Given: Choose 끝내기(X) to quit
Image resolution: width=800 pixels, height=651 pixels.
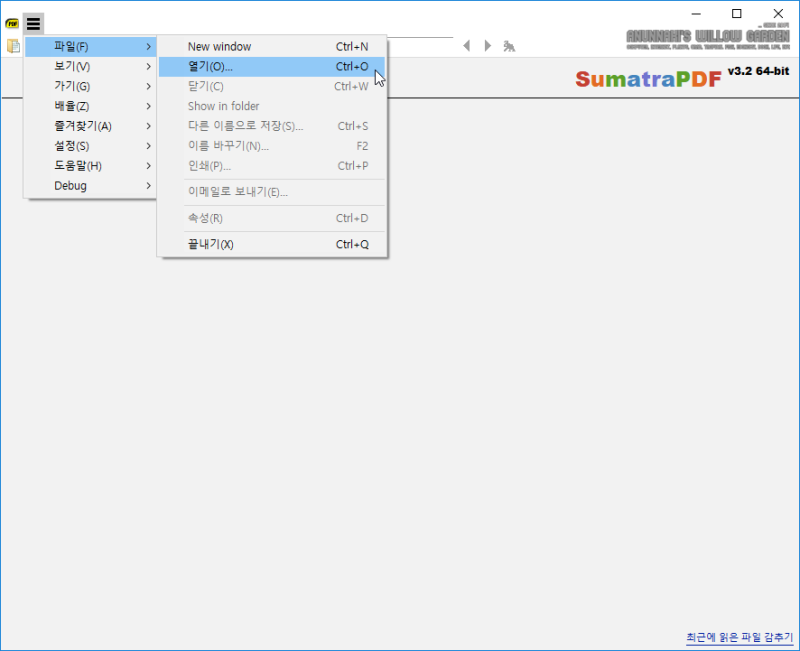Looking at the screenshot, I should [x=272, y=244].
